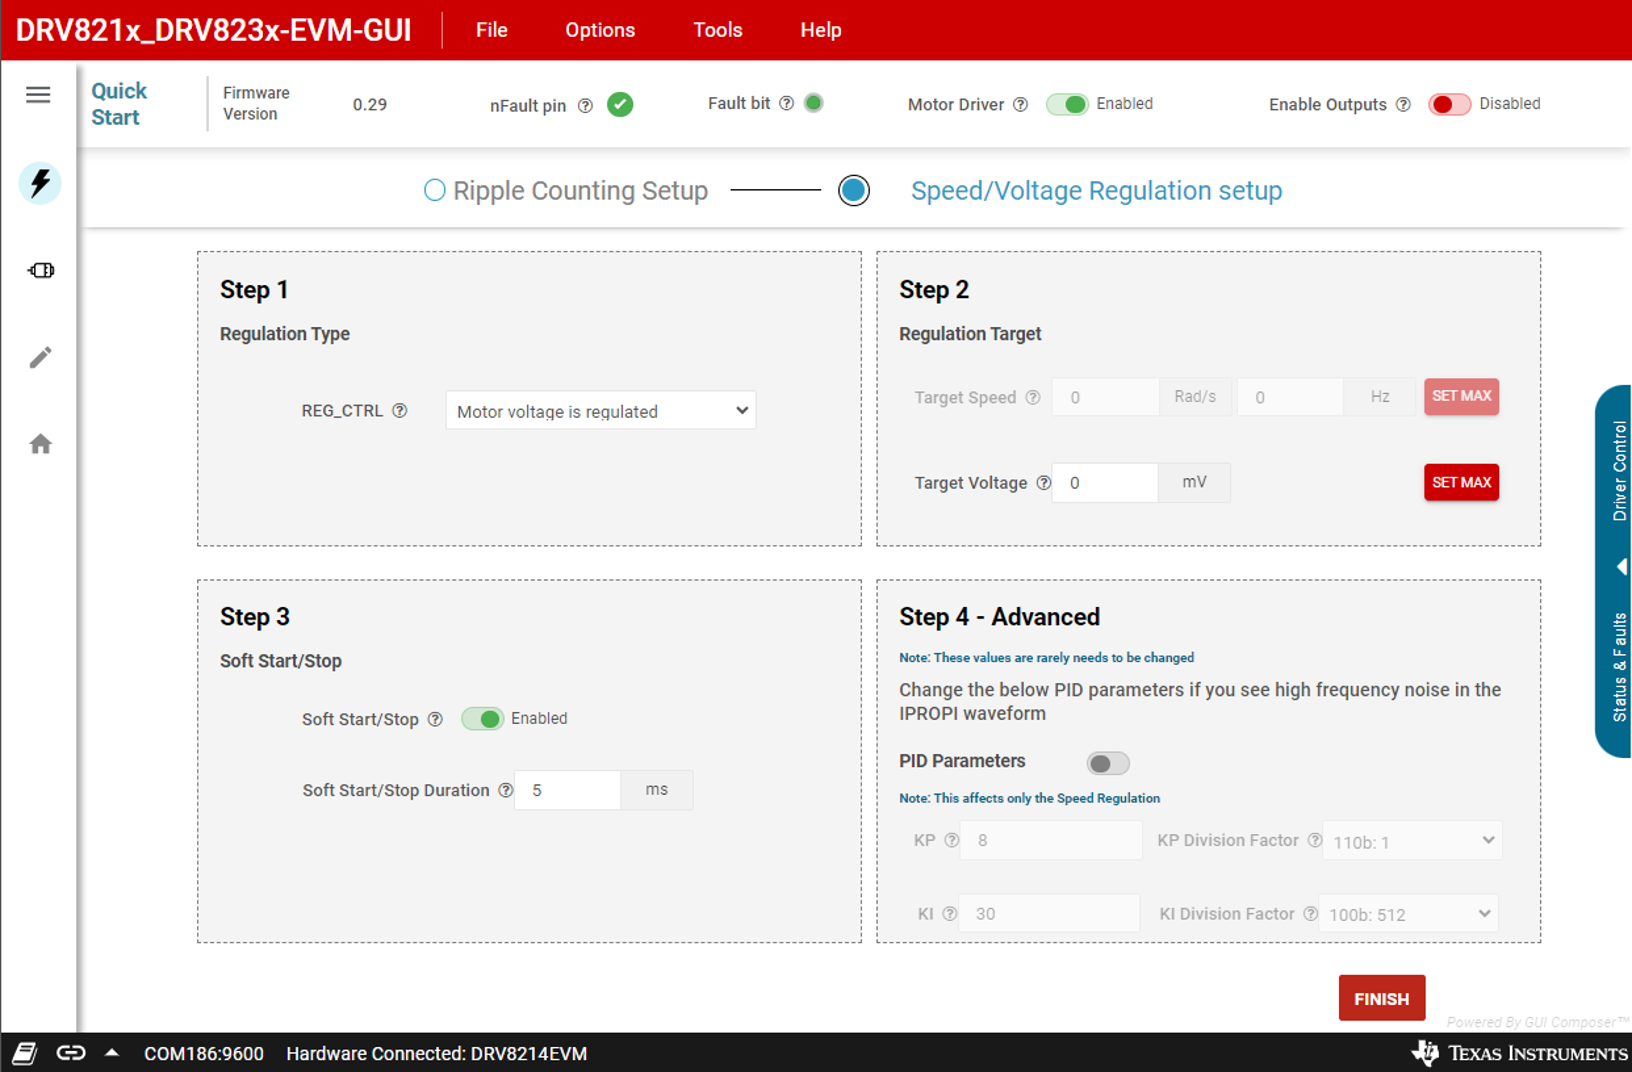Screen dimensions: 1632x1072
Task: Toggle the Motor Driver enable switch
Action: tap(1067, 105)
